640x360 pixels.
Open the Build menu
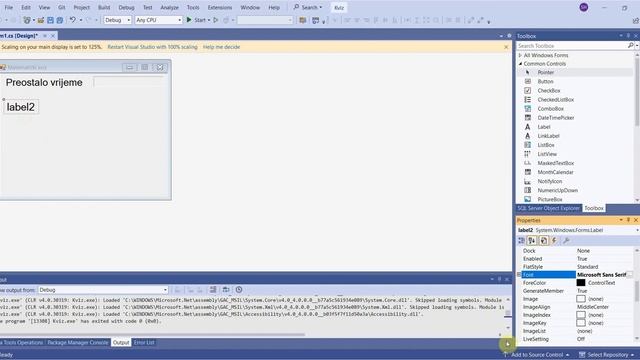pos(104,7)
